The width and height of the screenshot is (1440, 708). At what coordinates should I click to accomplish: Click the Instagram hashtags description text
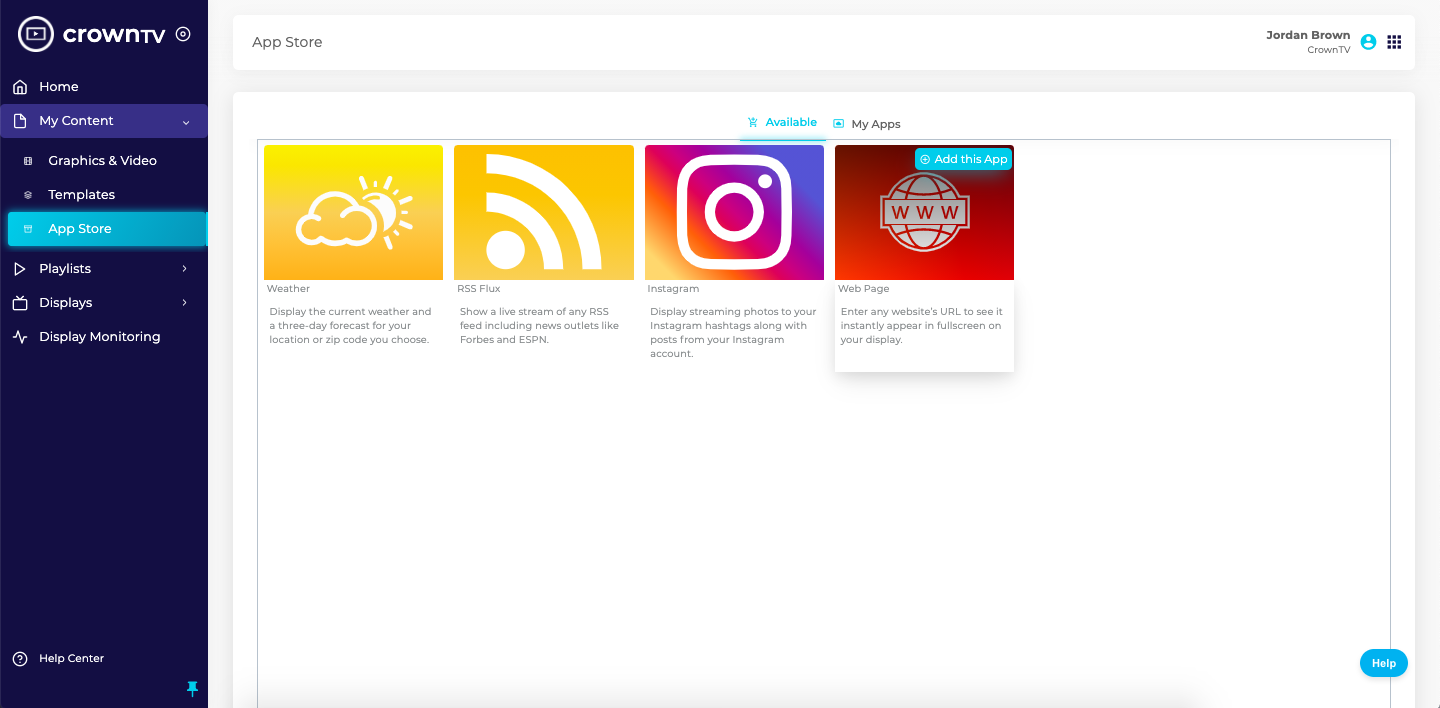[733, 333]
